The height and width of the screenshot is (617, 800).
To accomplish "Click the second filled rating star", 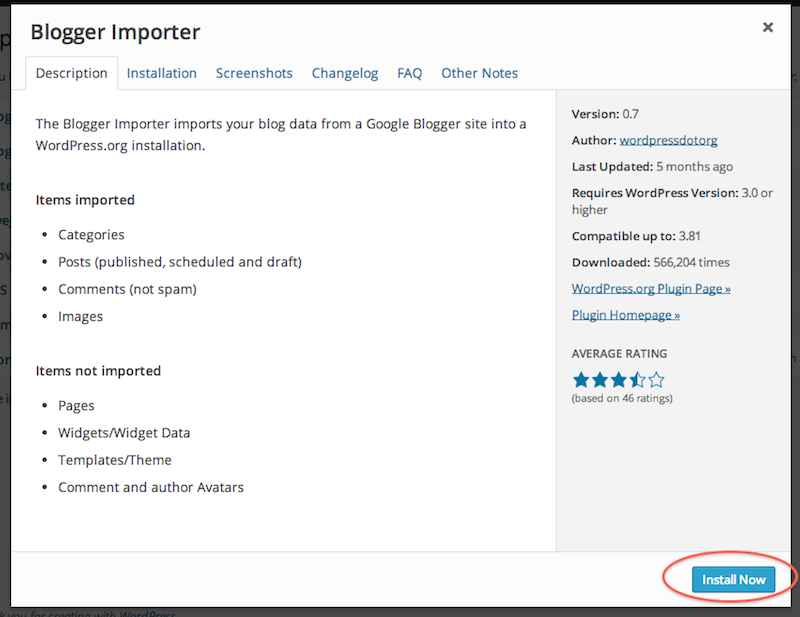I will [x=599, y=380].
